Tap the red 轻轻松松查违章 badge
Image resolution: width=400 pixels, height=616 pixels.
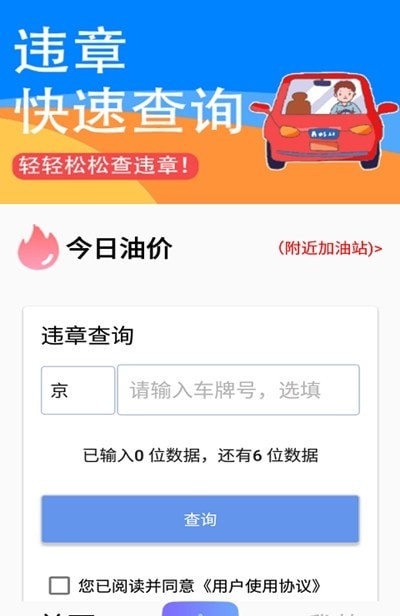tap(105, 165)
